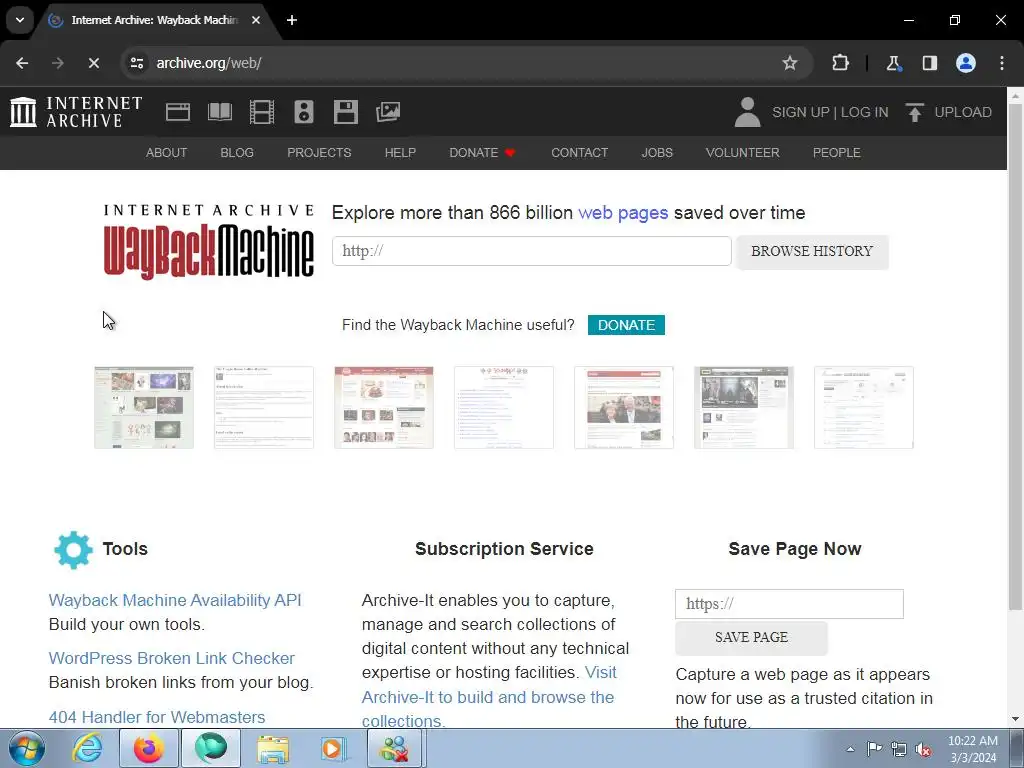Show hidden system tray icons

pyautogui.click(x=850, y=749)
